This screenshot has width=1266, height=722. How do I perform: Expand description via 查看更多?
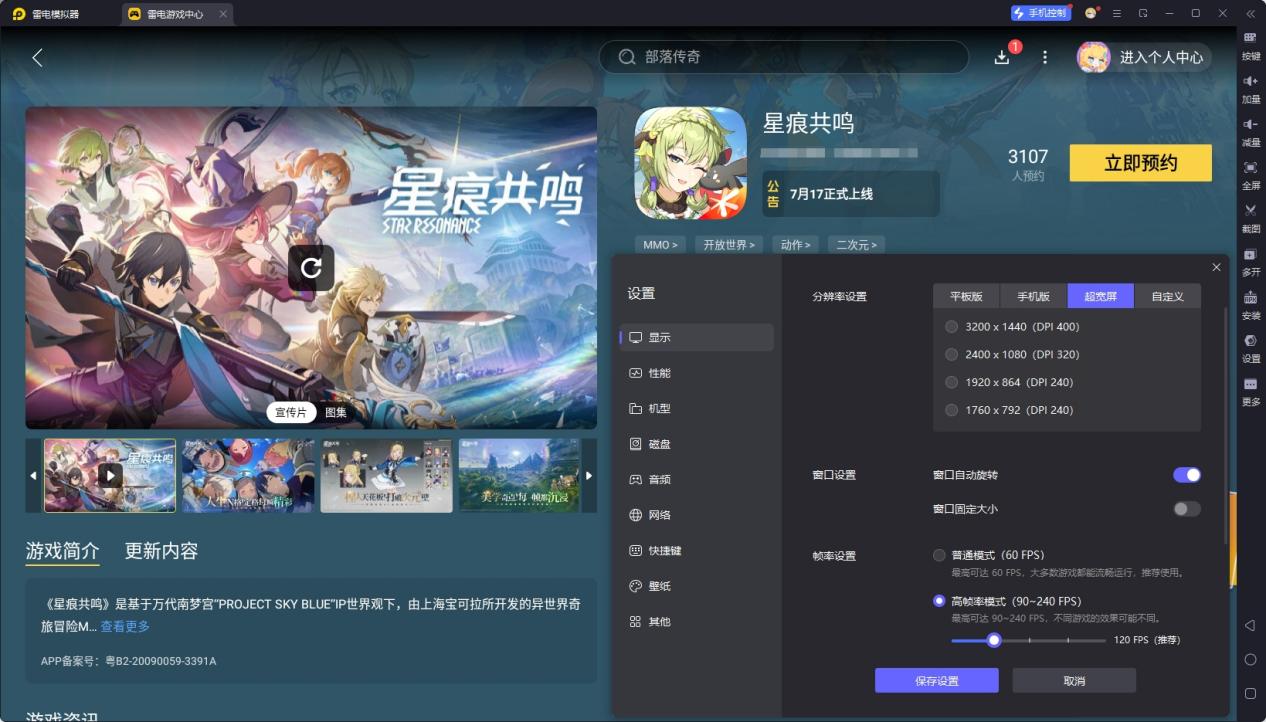pos(125,626)
